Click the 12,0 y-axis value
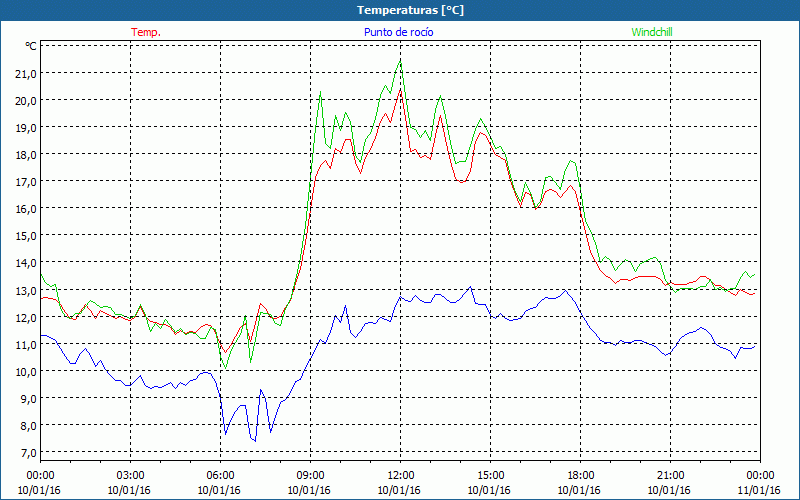This screenshot has width=800, height=500. tap(27, 317)
